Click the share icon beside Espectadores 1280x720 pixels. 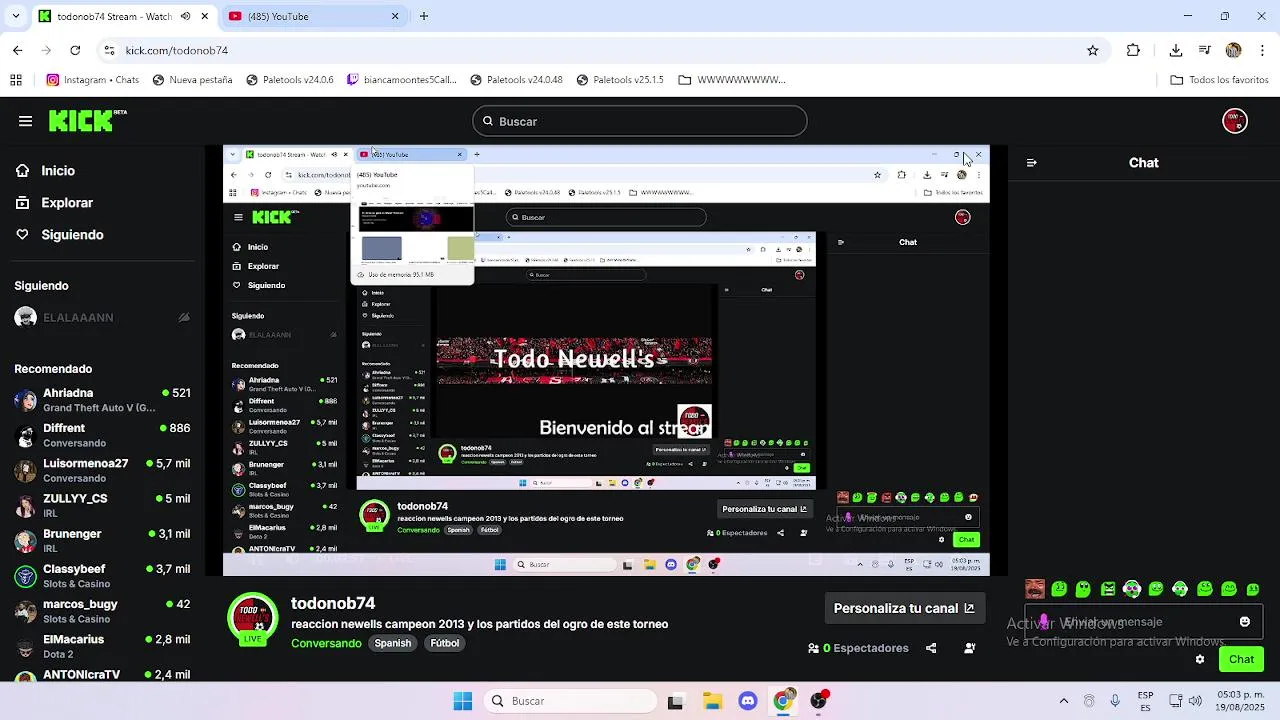click(x=931, y=648)
